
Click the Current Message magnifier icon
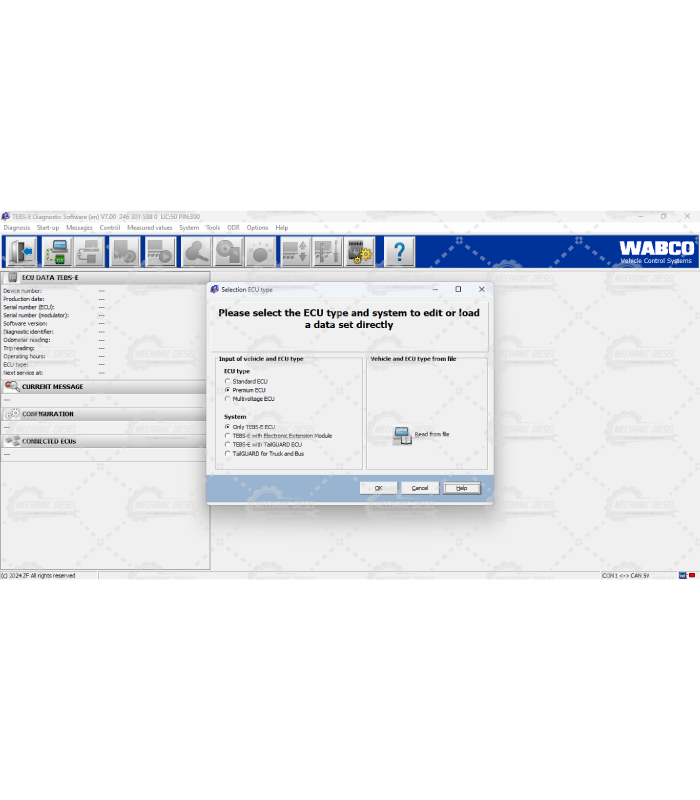coord(12,387)
